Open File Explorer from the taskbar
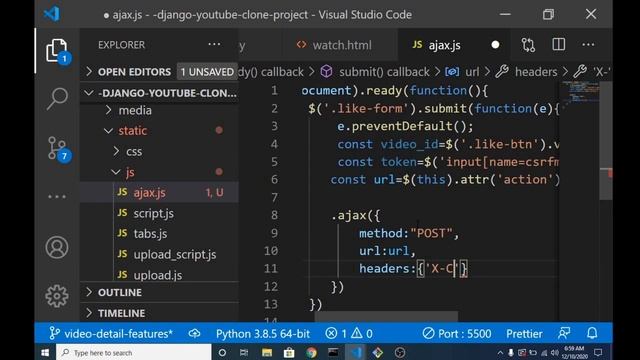640x360 pixels. pyautogui.click(x=267, y=352)
